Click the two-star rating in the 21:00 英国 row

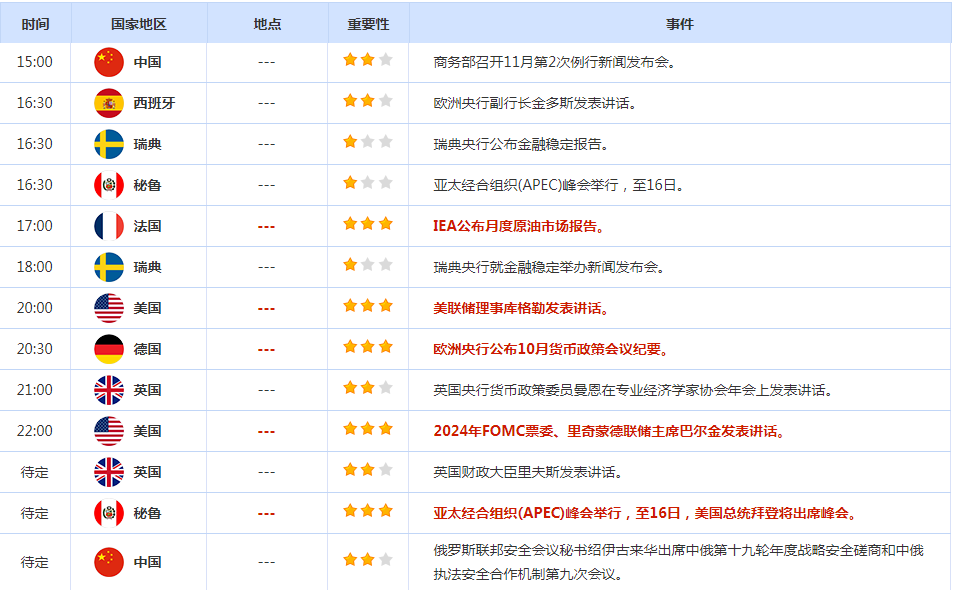(368, 388)
